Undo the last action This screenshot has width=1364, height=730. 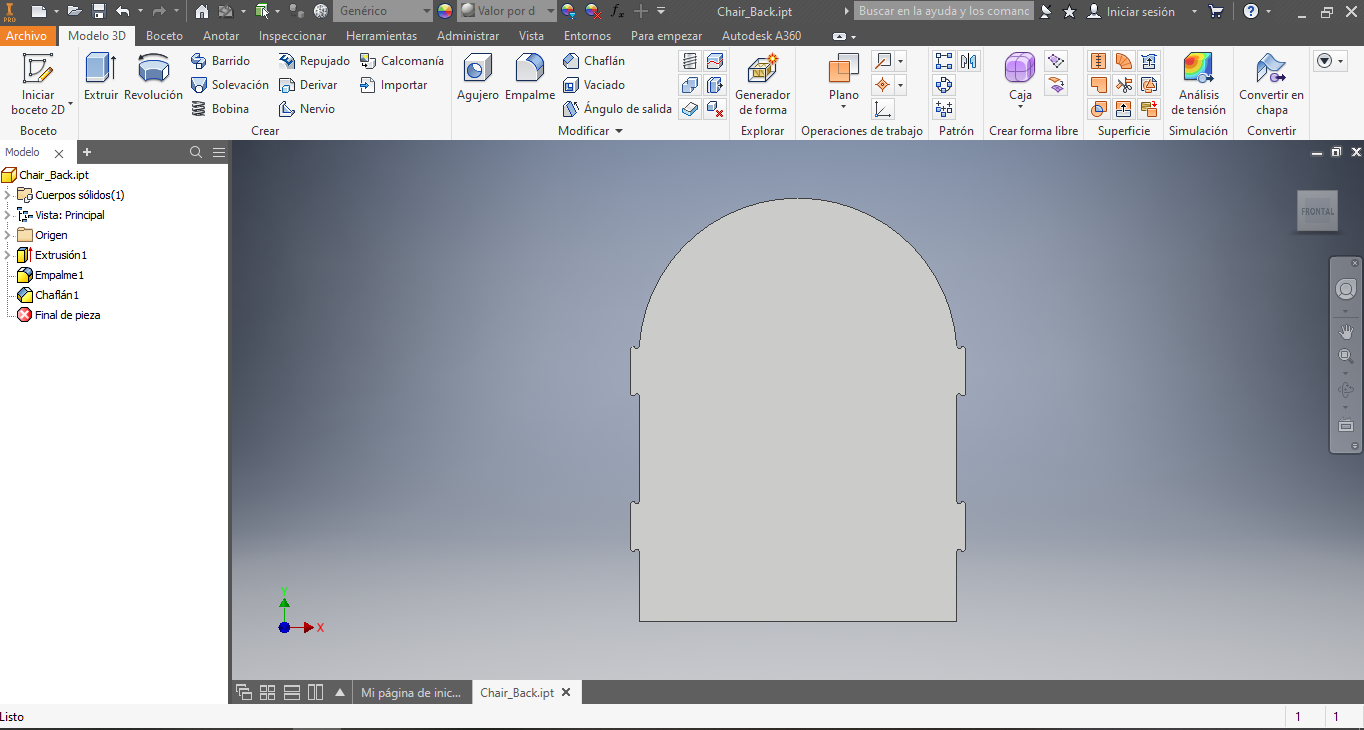click(x=123, y=11)
